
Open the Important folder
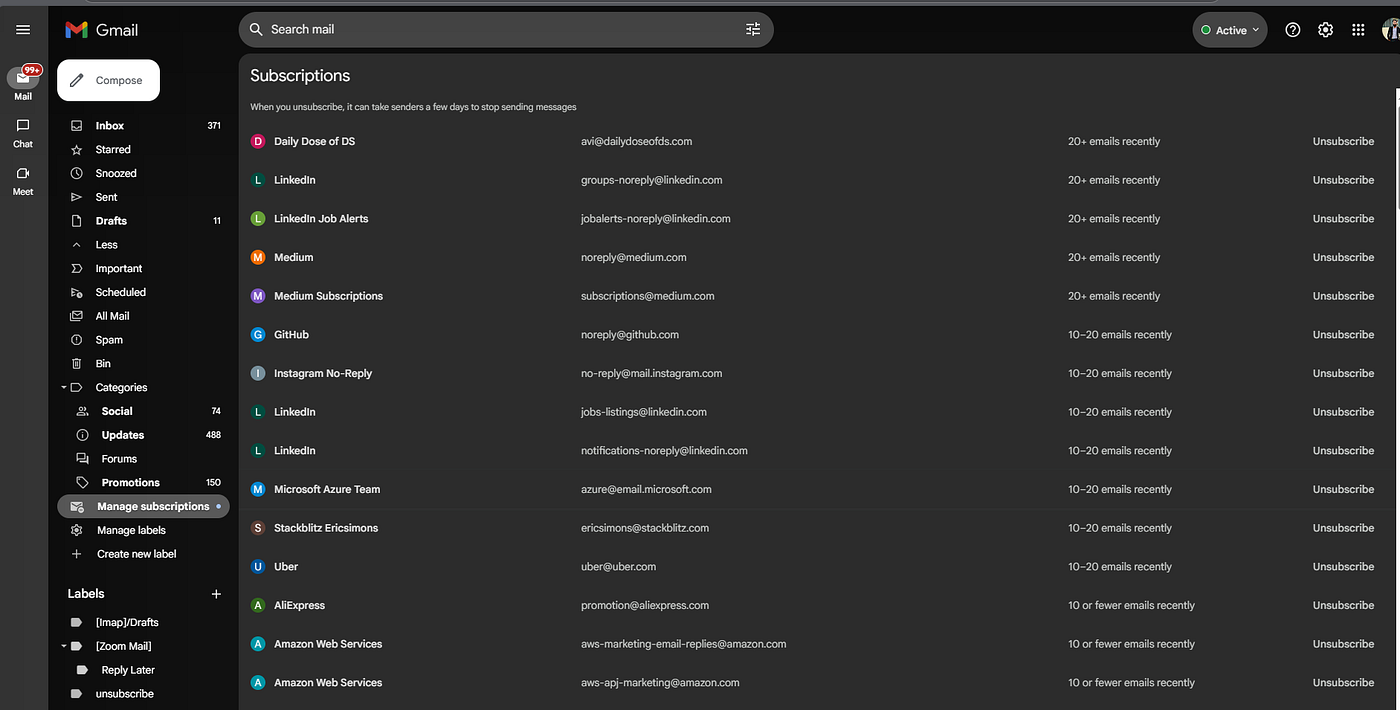tap(142, 269)
